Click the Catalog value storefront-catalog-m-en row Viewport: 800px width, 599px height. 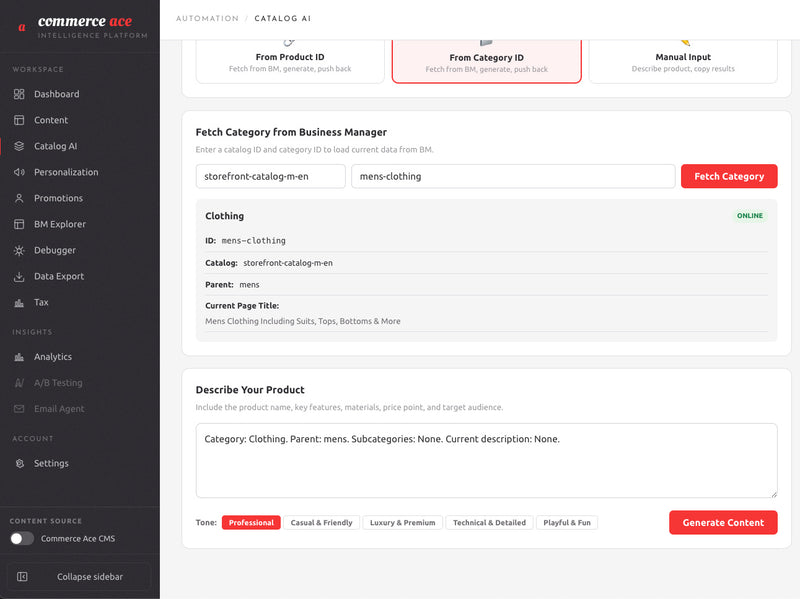486,263
